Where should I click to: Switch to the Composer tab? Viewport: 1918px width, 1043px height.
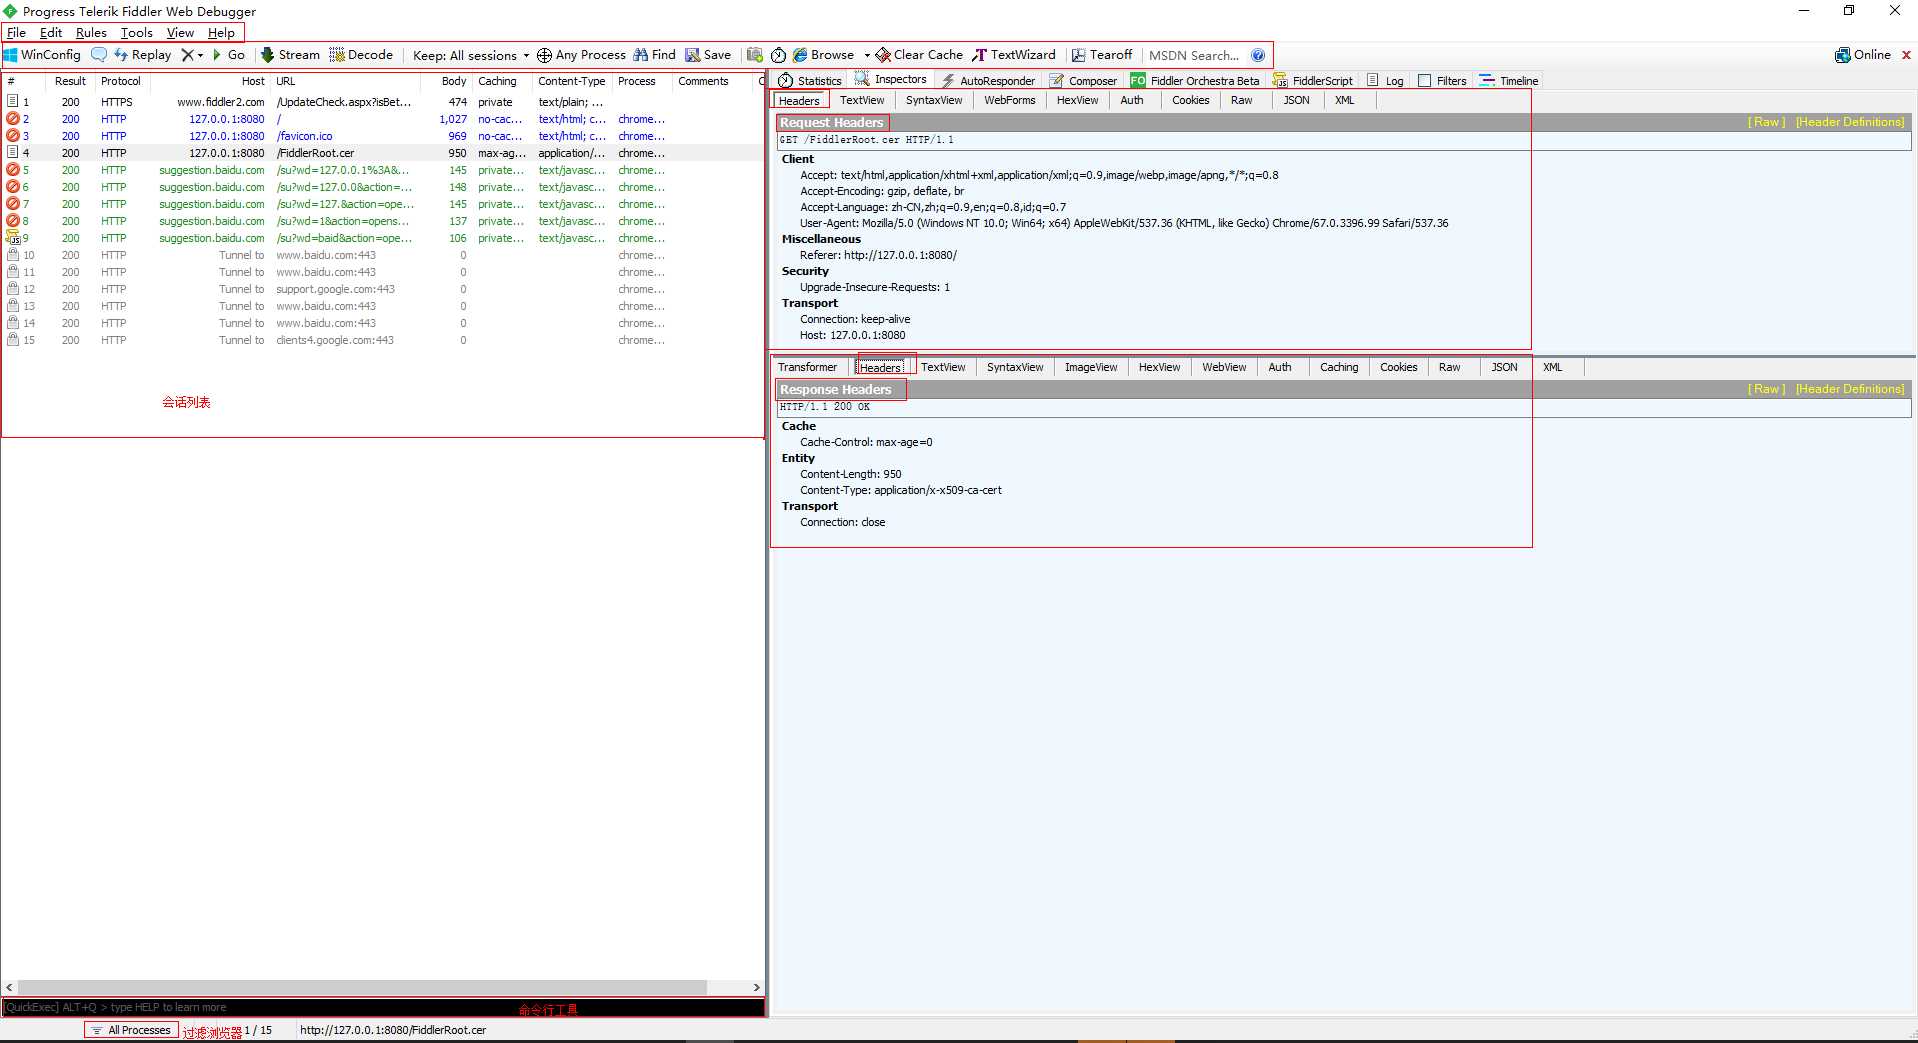(1083, 81)
